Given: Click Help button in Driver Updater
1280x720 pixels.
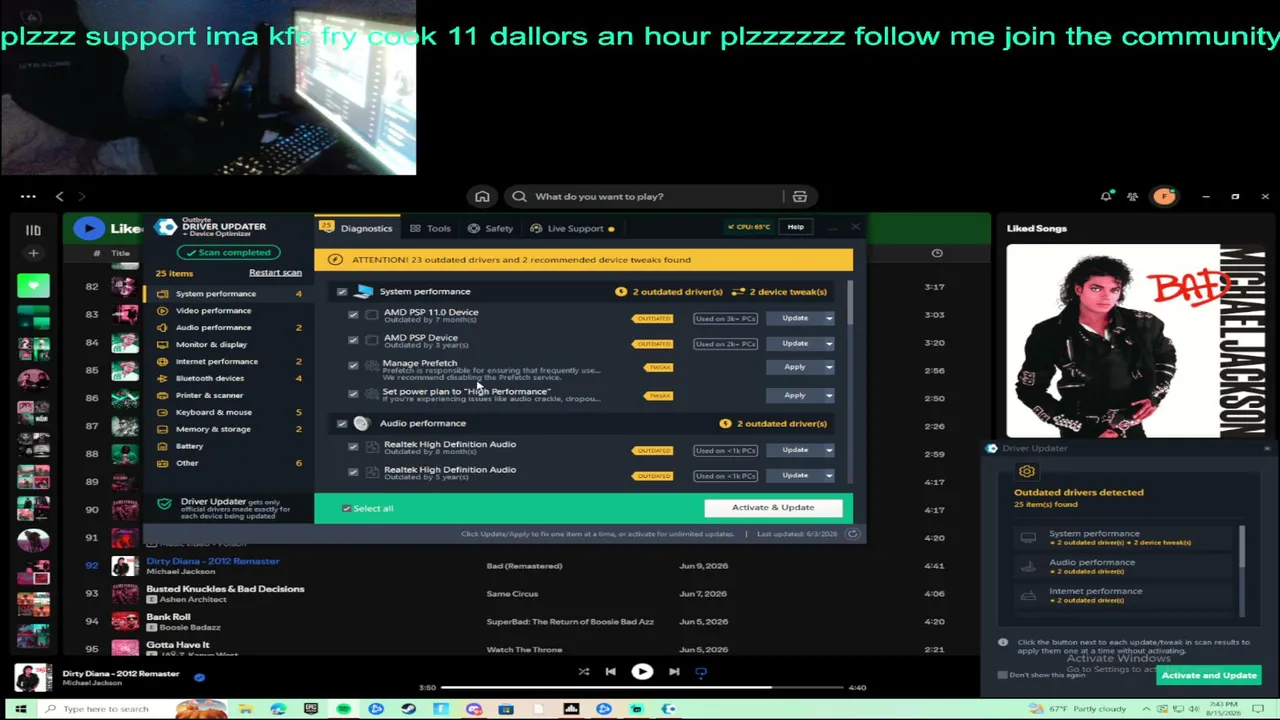Looking at the screenshot, I should (x=795, y=227).
